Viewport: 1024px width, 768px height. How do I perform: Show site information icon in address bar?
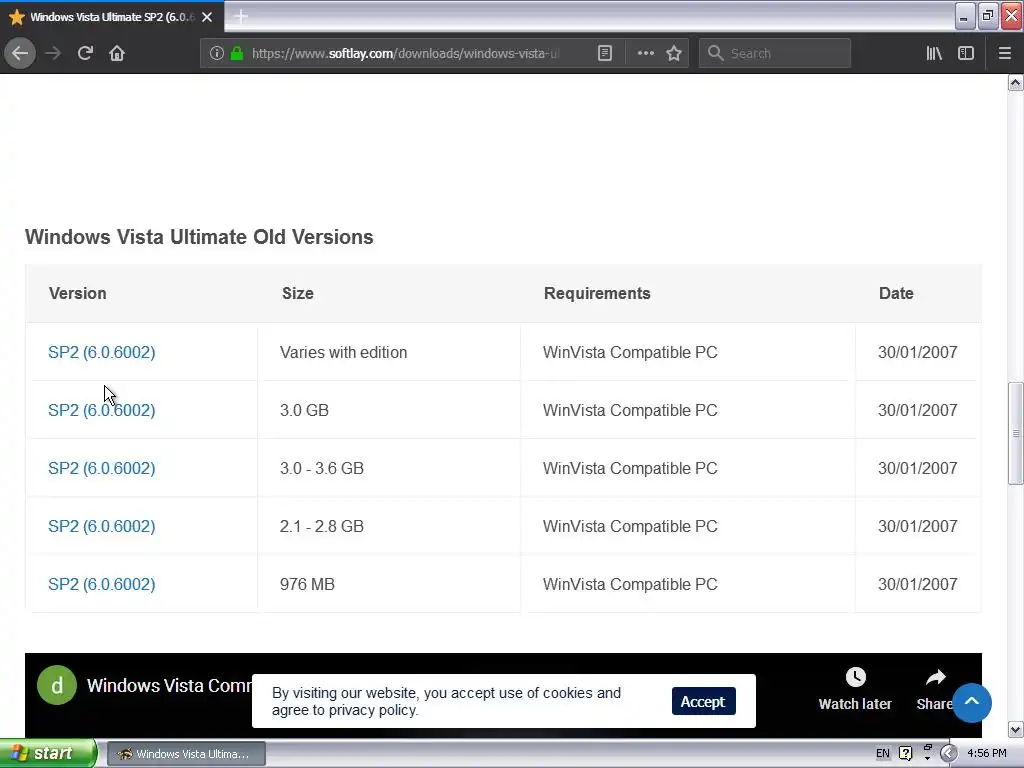[217, 53]
